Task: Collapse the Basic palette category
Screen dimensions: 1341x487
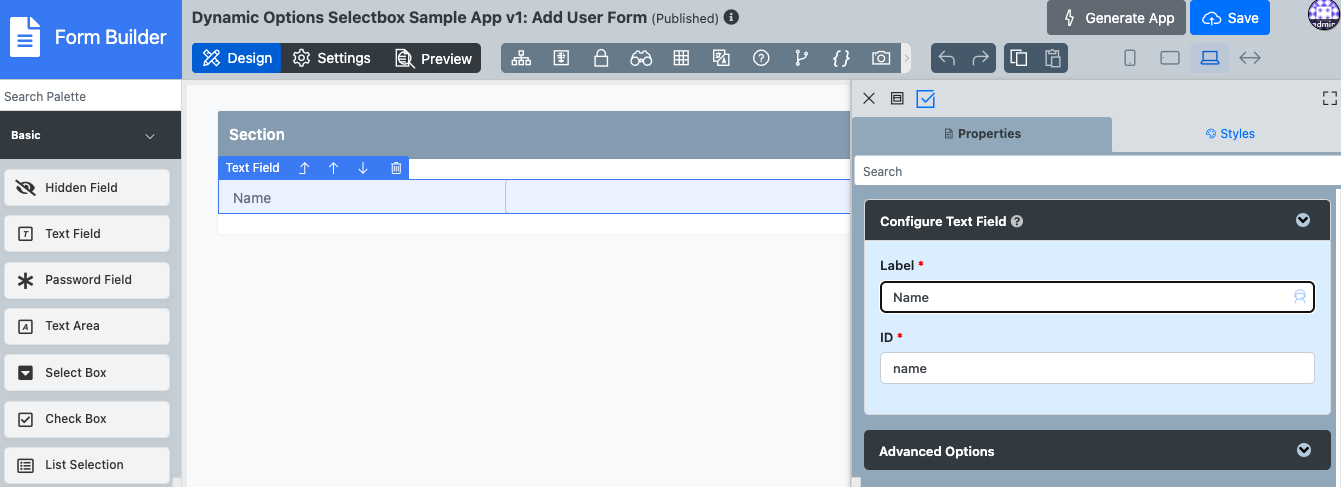Action: point(150,136)
